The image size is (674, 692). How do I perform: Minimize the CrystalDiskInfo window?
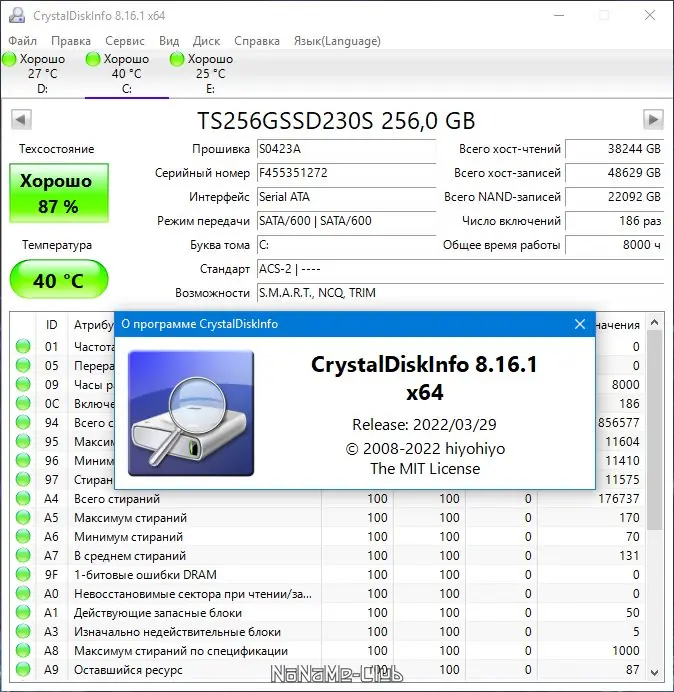tap(559, 15)
